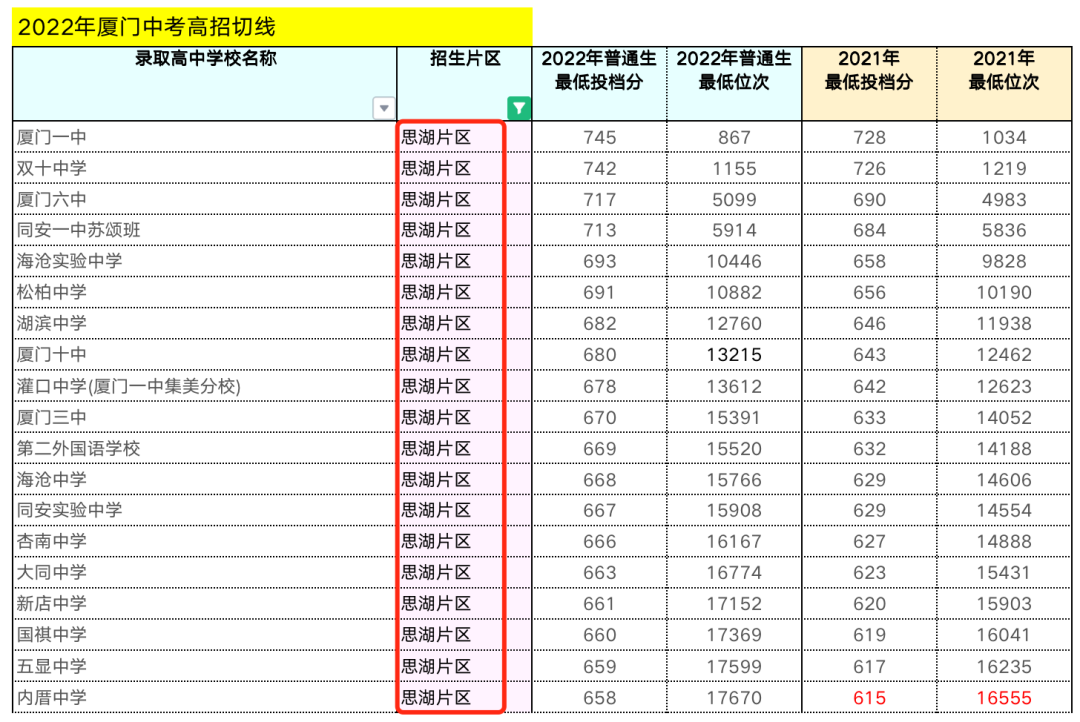
Task: Select the 2021年最低投档分 header
Action: tap(869, 84)
